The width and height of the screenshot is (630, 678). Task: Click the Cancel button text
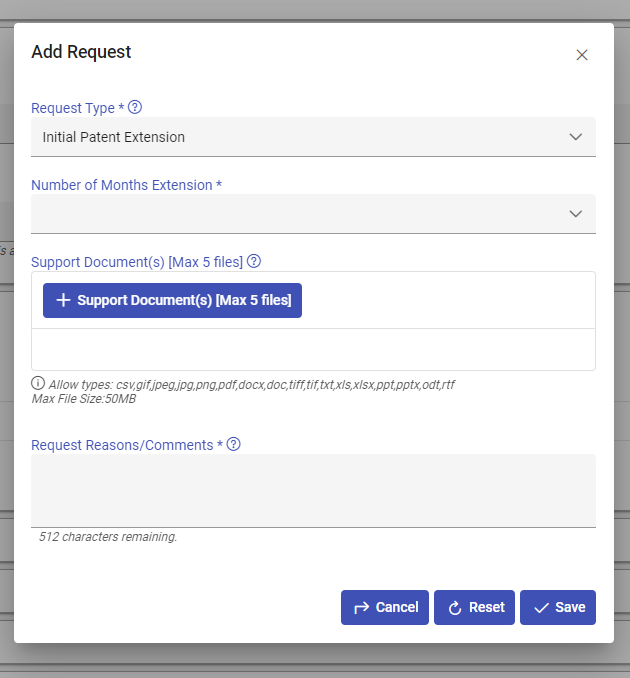[x=397, y=607]
